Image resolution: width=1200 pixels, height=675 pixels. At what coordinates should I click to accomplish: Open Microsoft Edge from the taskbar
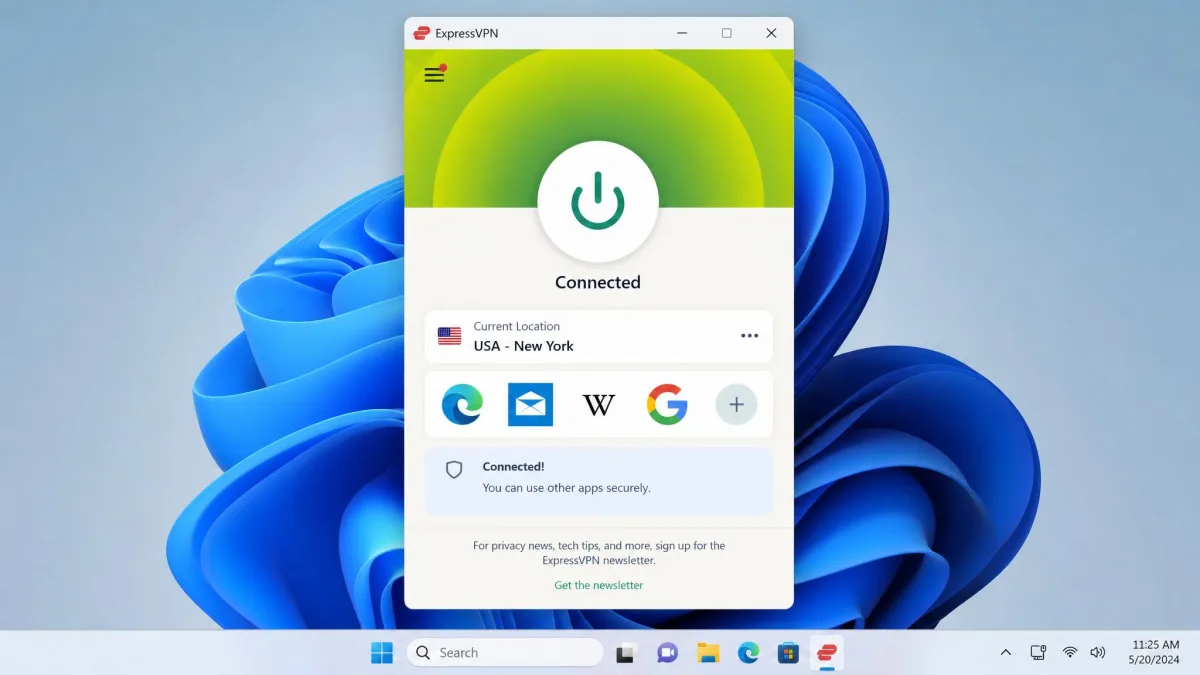748,653
